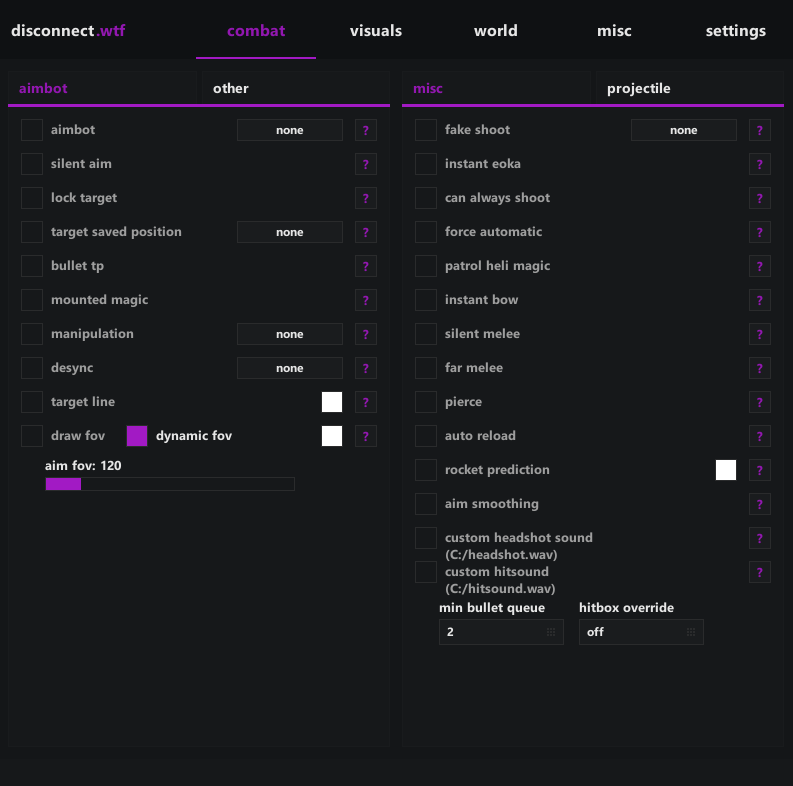This screenshot has height=786, width=793.
Task: Open the projectile sub-tab
Action: click(x=639, y=89)
